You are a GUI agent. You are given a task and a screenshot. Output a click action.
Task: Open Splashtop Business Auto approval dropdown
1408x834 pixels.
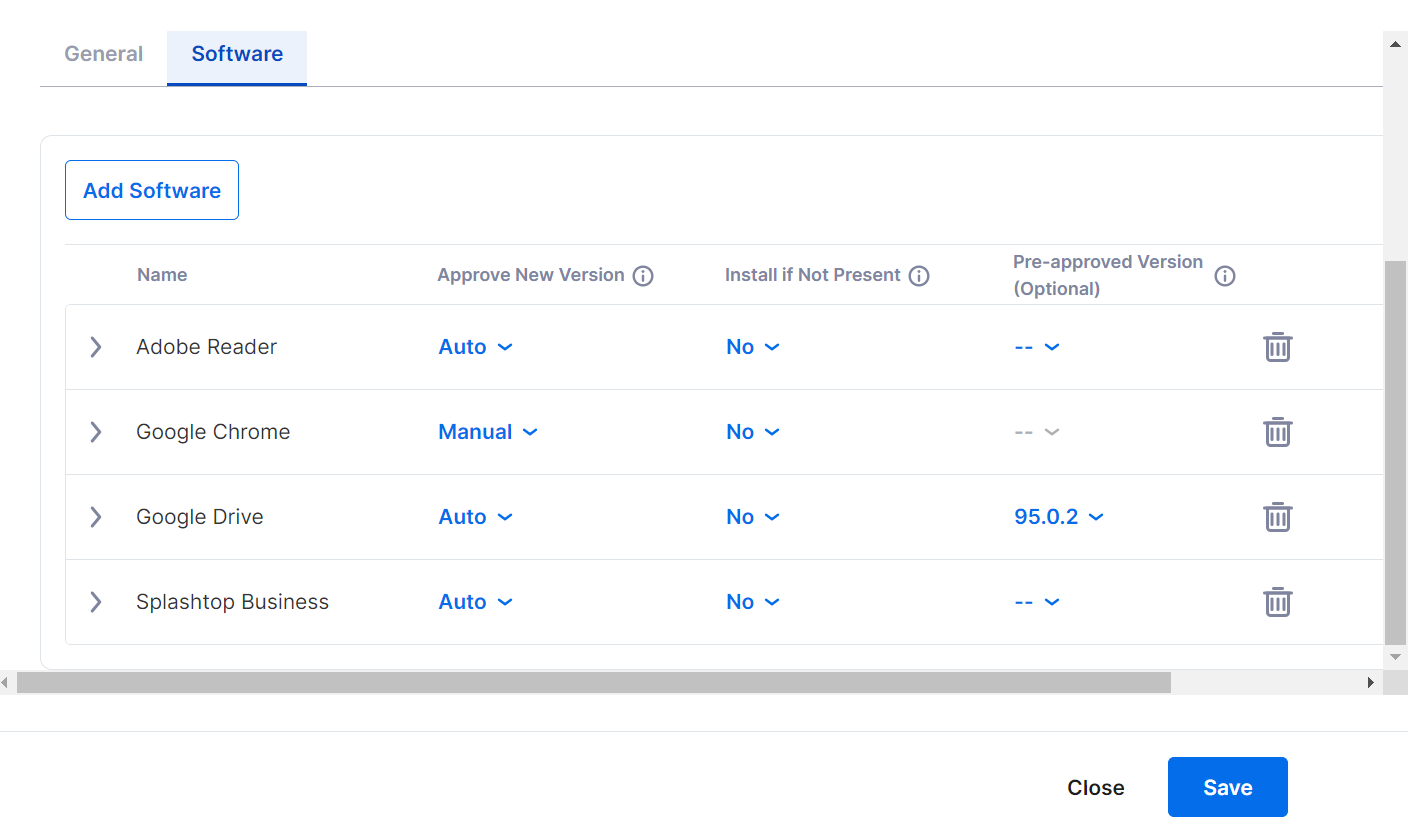coord(475,602)
